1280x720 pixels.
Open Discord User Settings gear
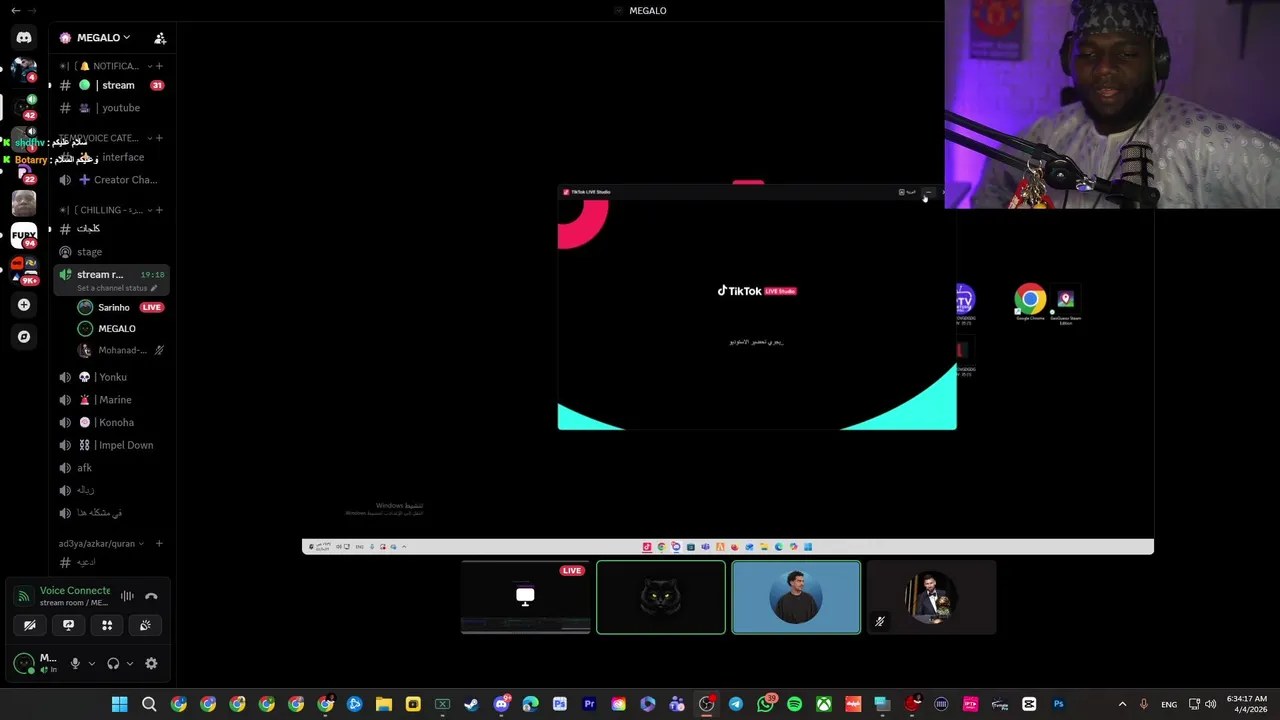pyautogui.click(x=151, y=663)
